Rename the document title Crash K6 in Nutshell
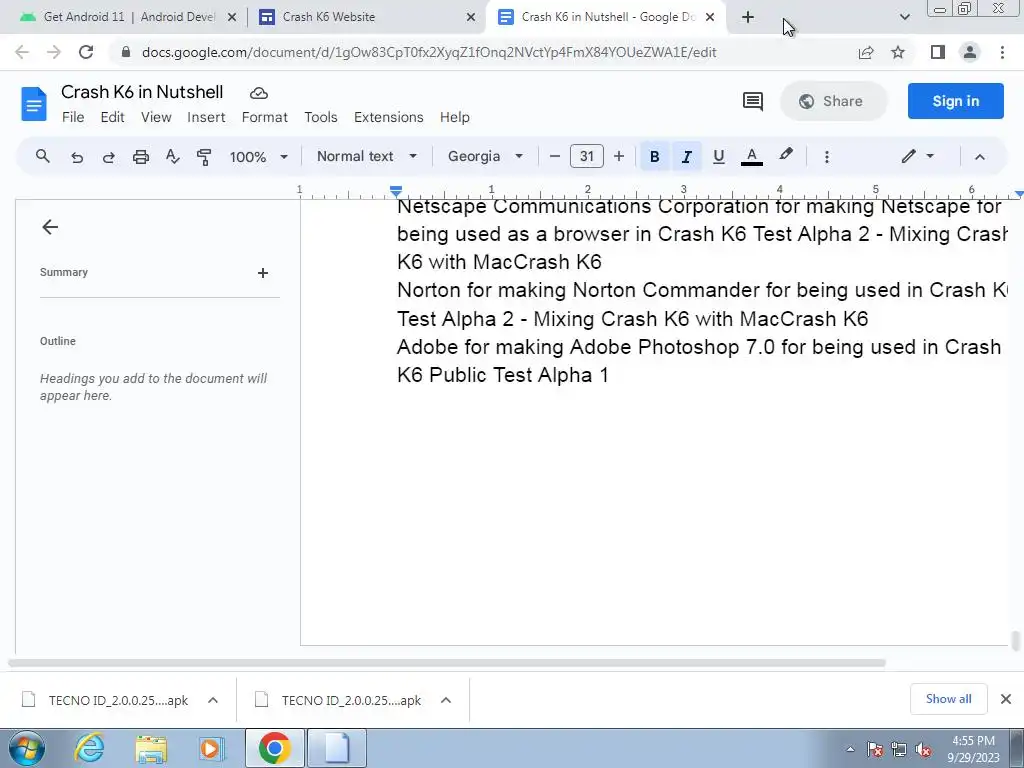This screenshot has width=1024, height=768. point(142,92)
